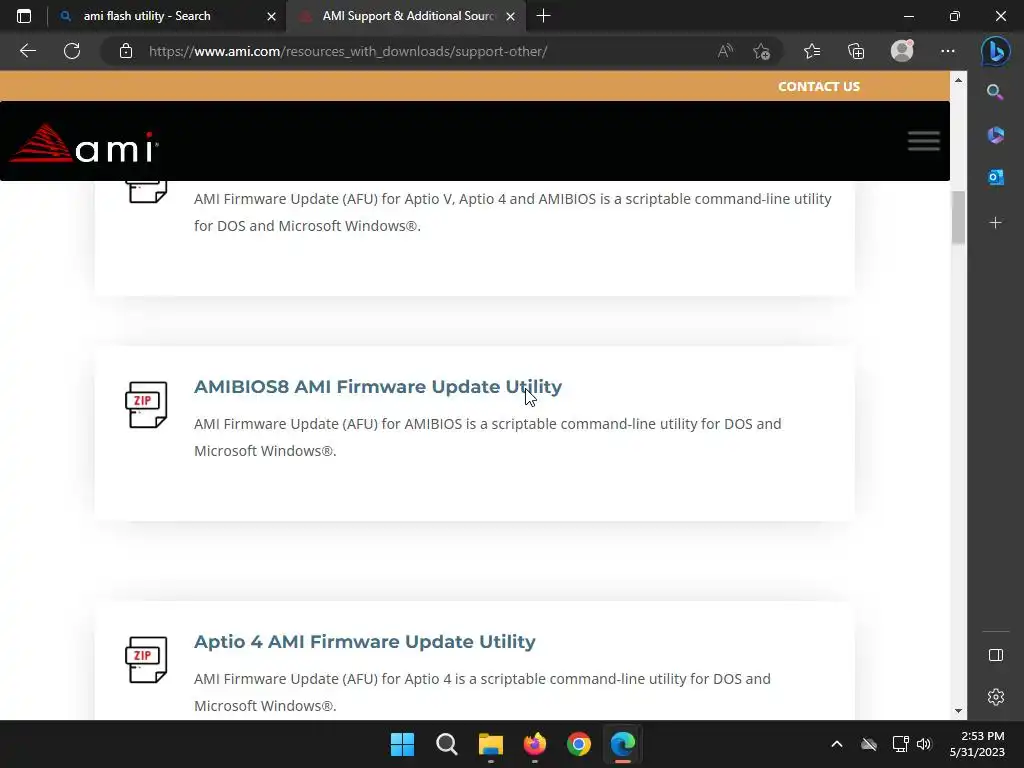This screenshot has width=1024, height=768.
Task: Click scrollbar up arrow
Action: coord(958,80)
